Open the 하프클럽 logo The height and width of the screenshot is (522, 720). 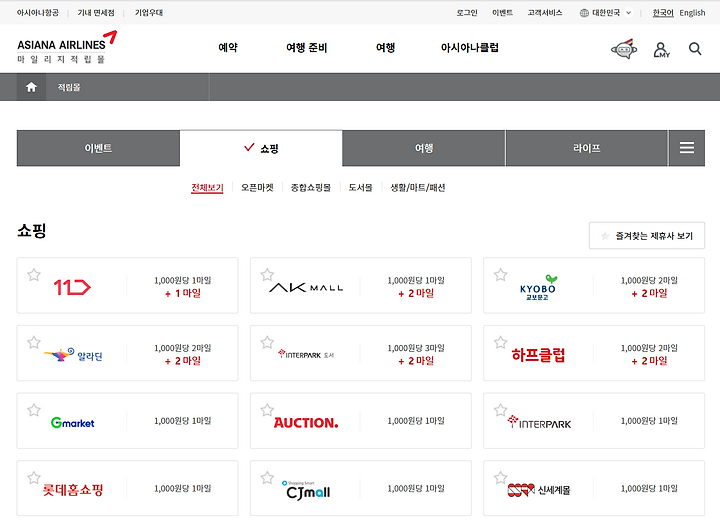point(538,355)
